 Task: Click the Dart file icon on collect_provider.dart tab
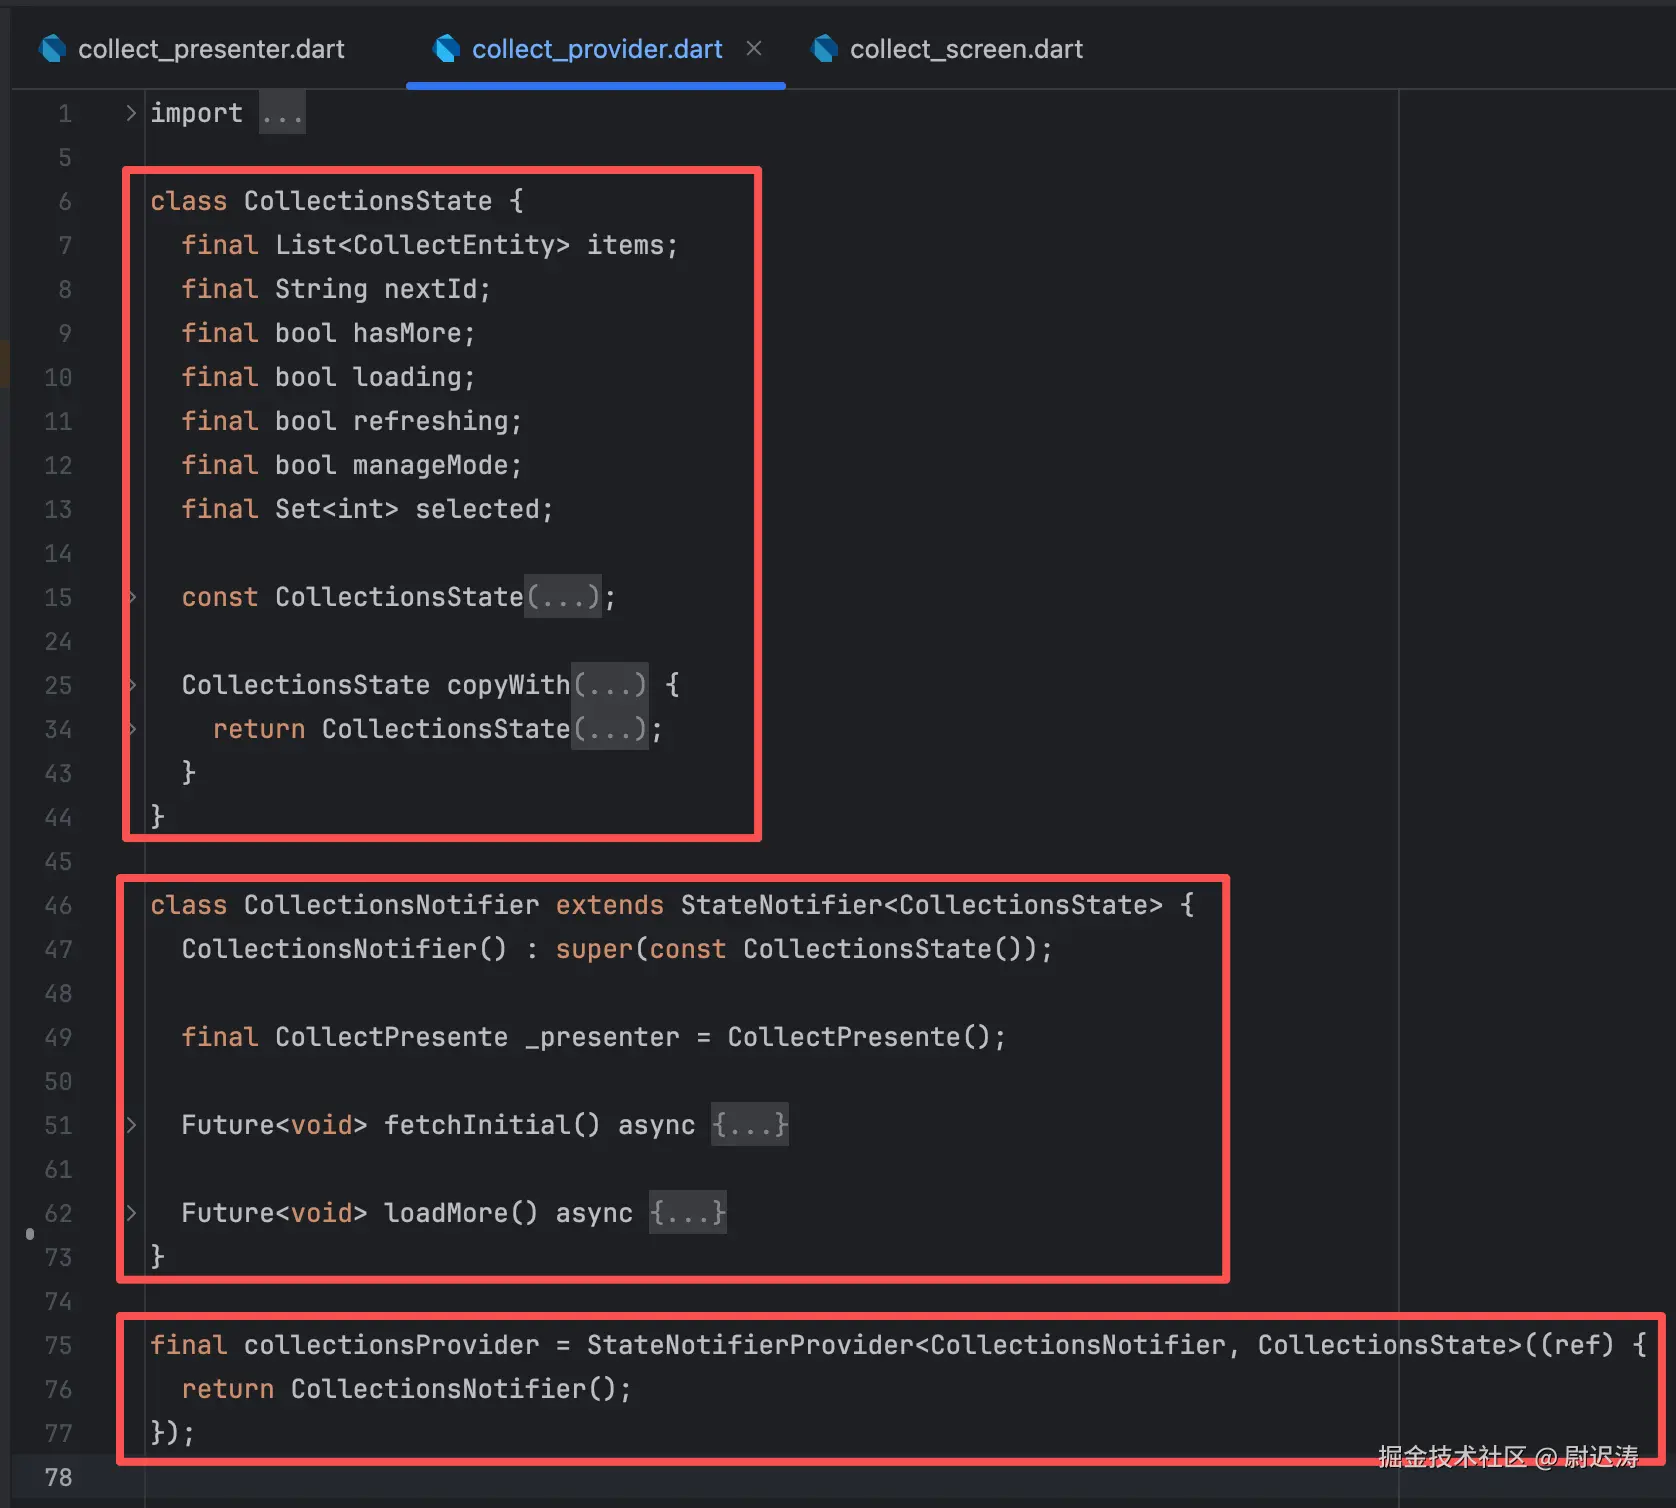446,48
